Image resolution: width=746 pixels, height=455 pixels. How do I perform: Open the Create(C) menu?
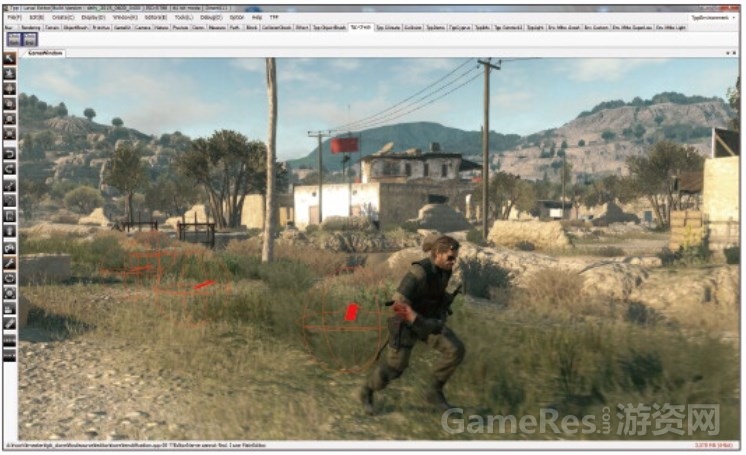(63, 17)
